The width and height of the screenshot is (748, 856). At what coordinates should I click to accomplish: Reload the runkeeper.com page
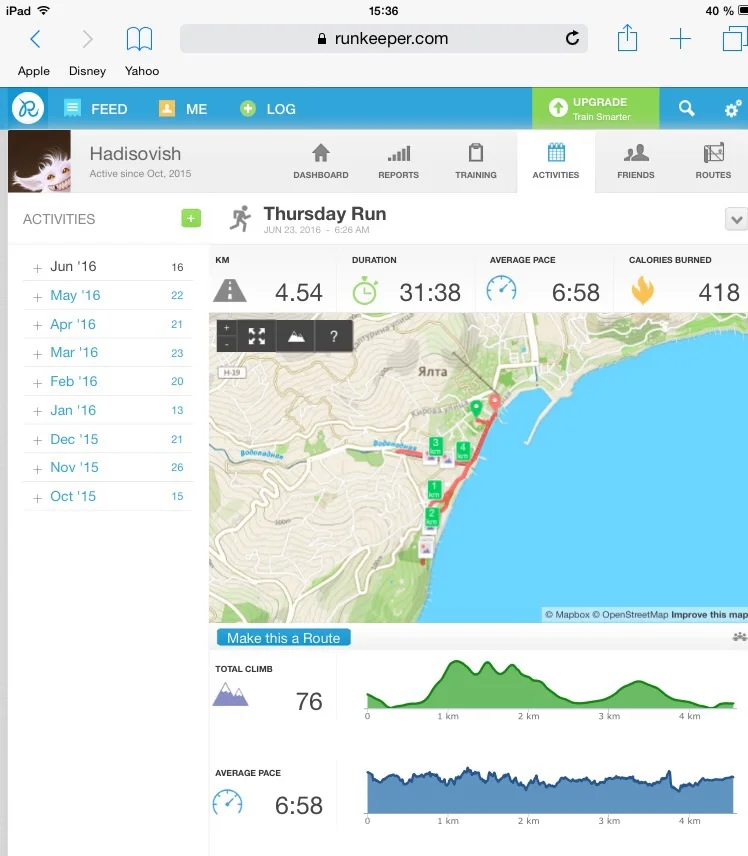(572, 38)
